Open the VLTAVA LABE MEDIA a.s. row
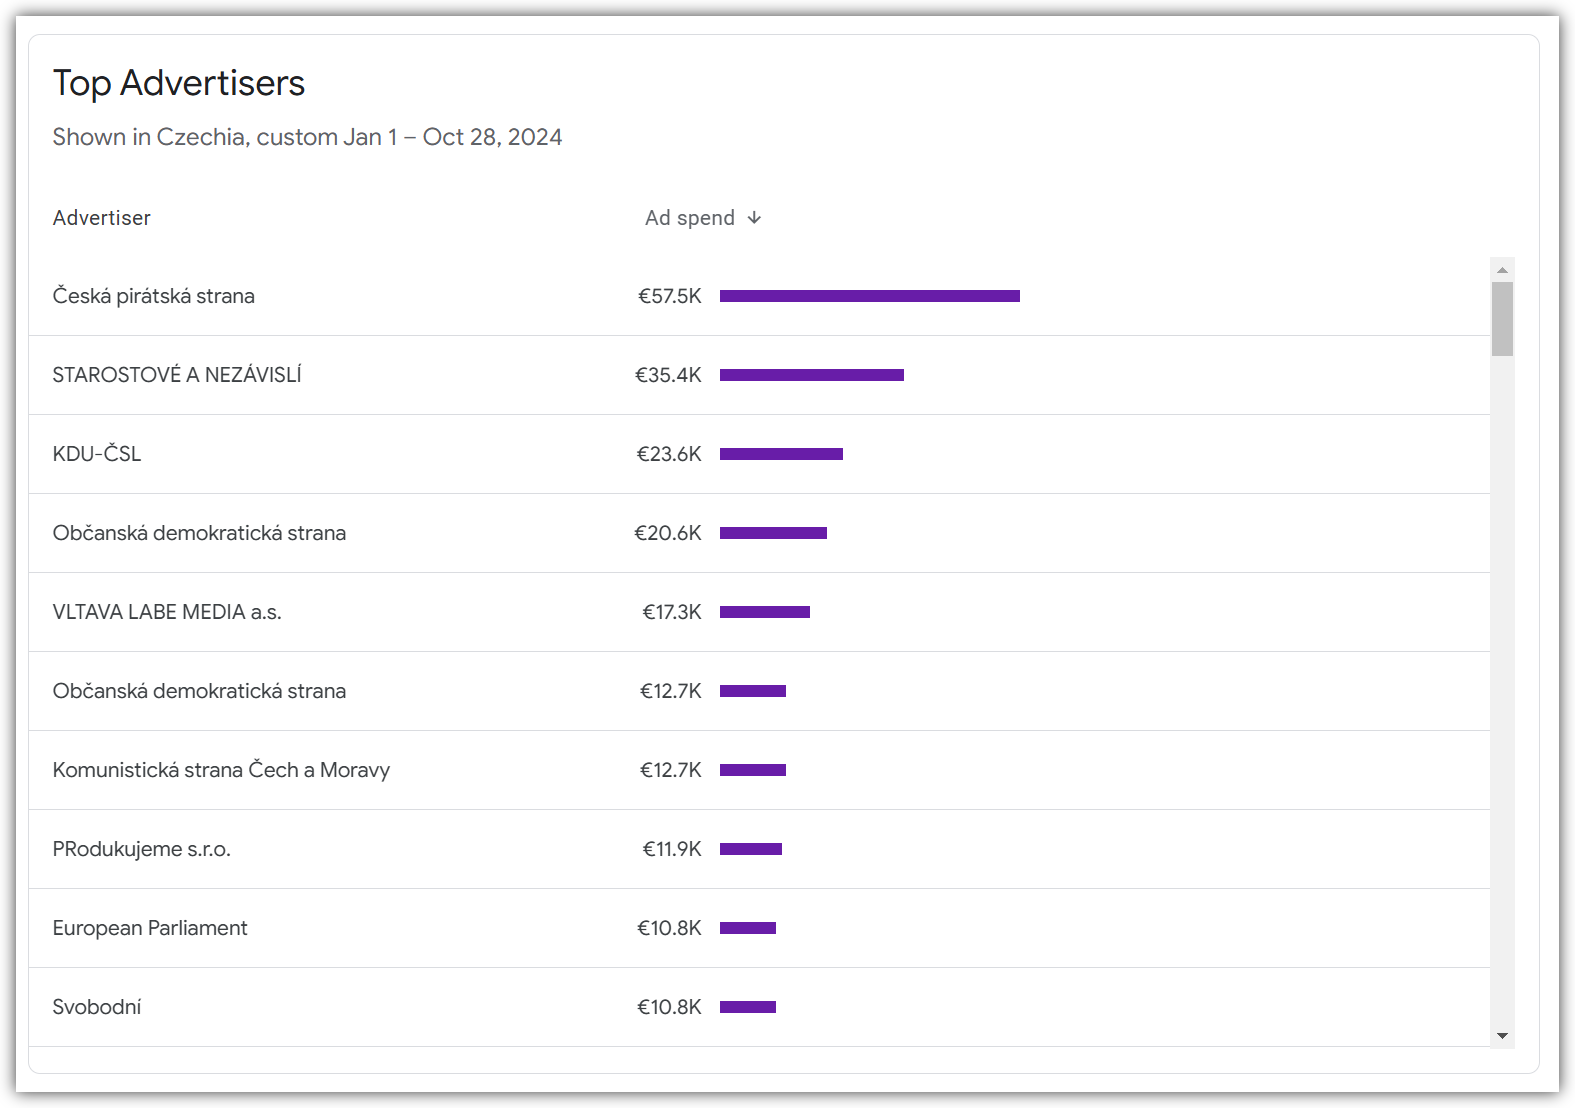This screenshot has height=1108, width=1575. coord(759,612)
